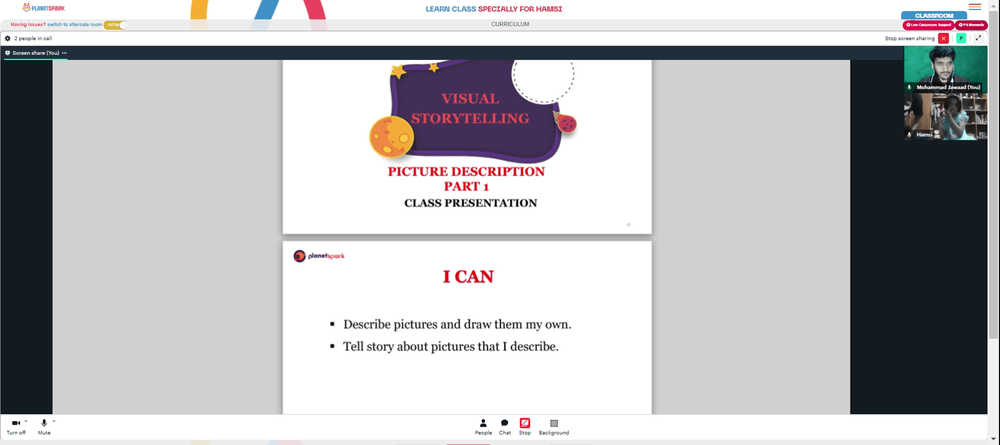Open PS Moments button

pos(971,25)
